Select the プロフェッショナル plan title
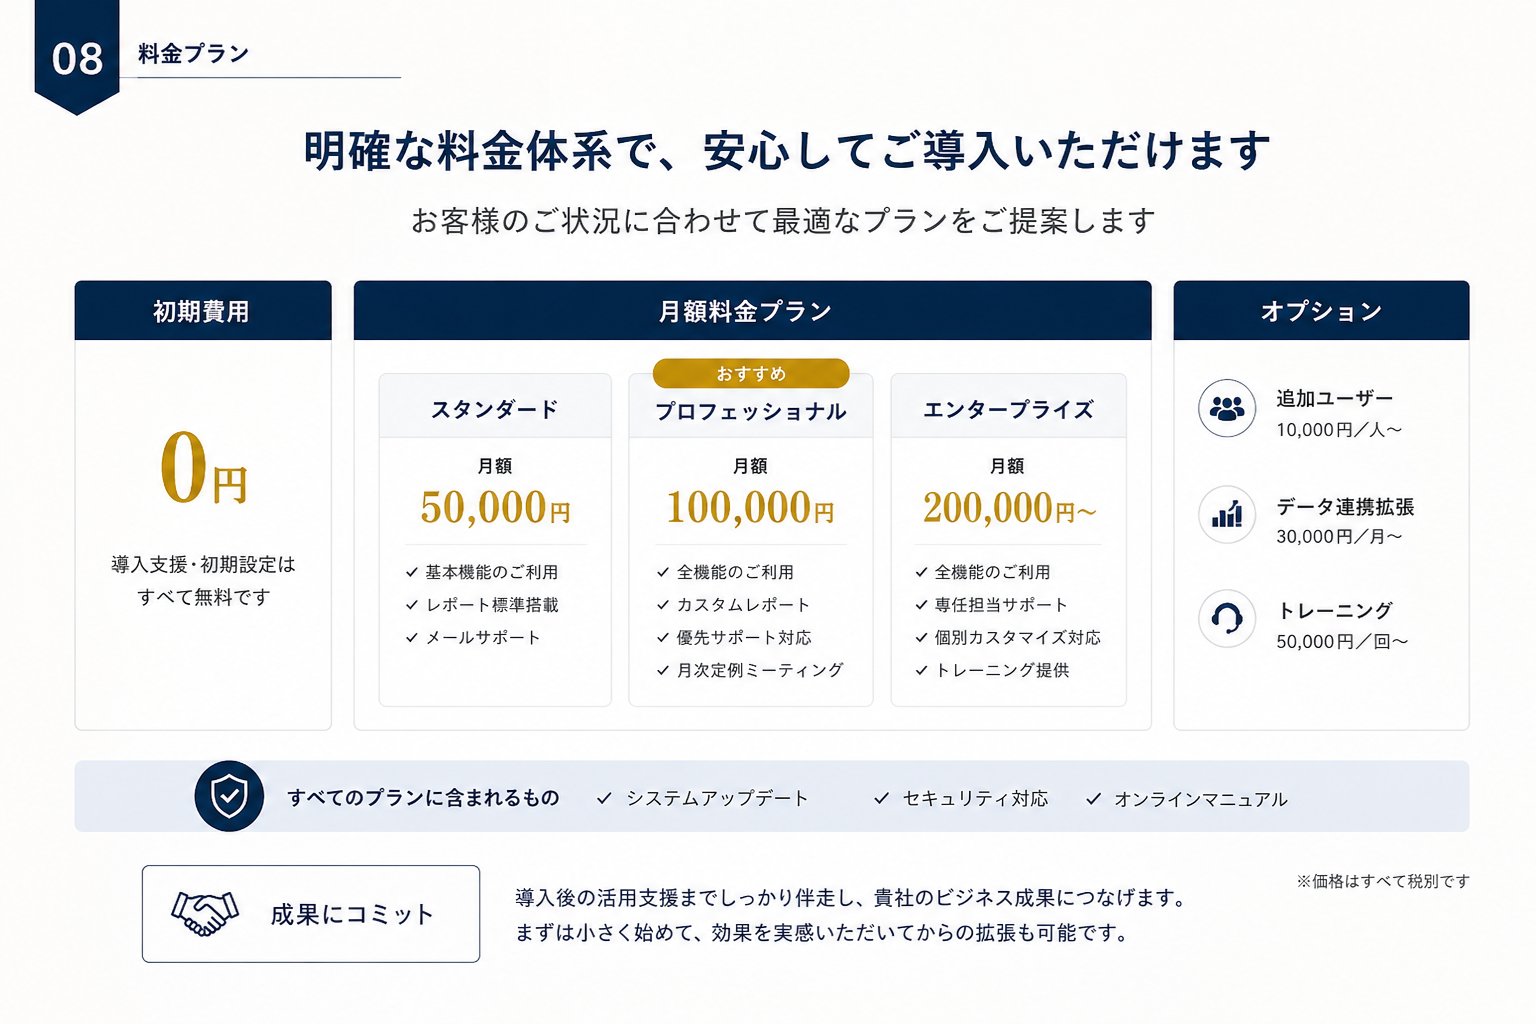 (751, 411)
